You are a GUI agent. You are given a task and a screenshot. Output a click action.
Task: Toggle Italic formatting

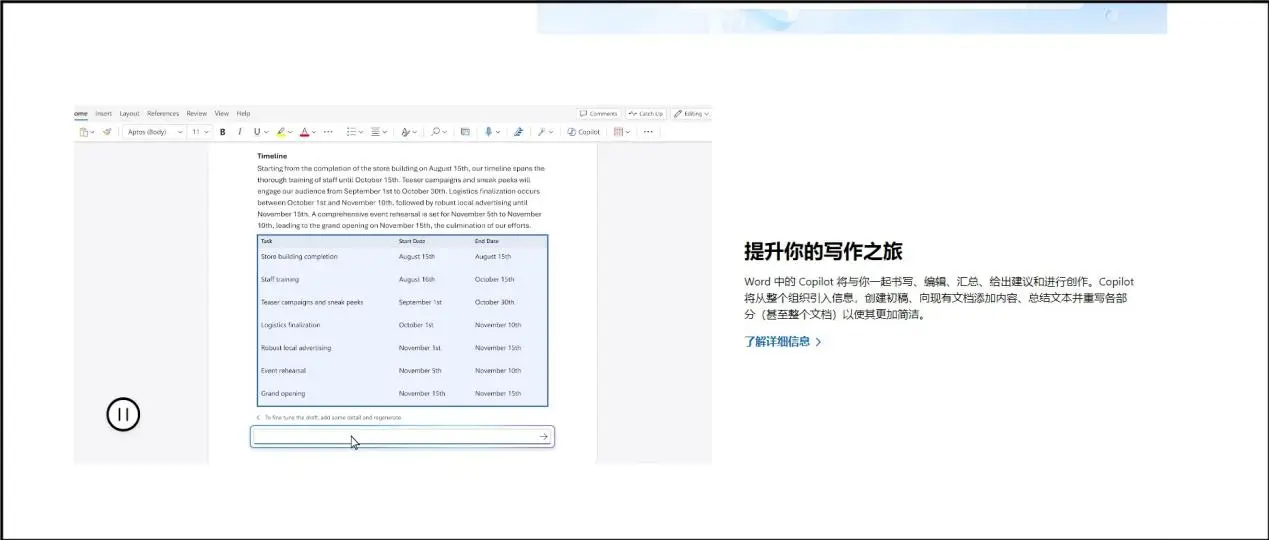[x=240, y=132]
